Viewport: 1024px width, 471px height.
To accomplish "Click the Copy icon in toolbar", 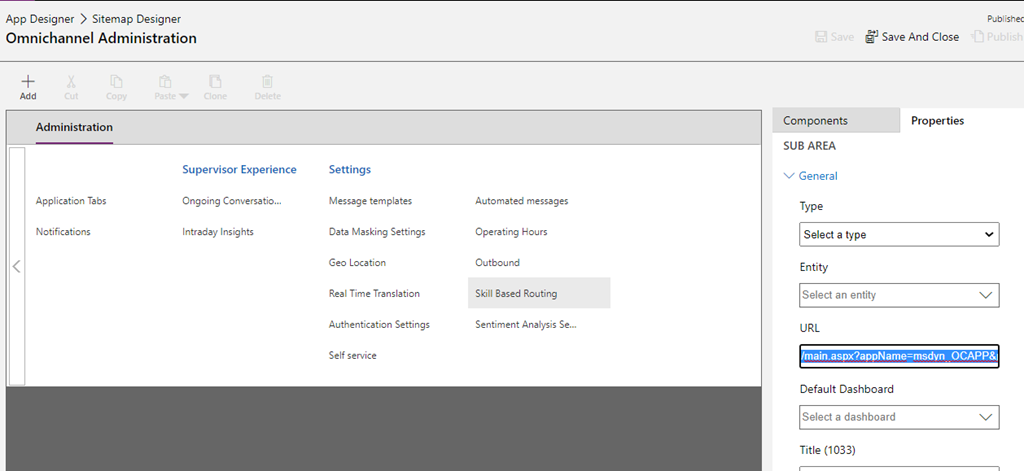I will coord(116,82).
